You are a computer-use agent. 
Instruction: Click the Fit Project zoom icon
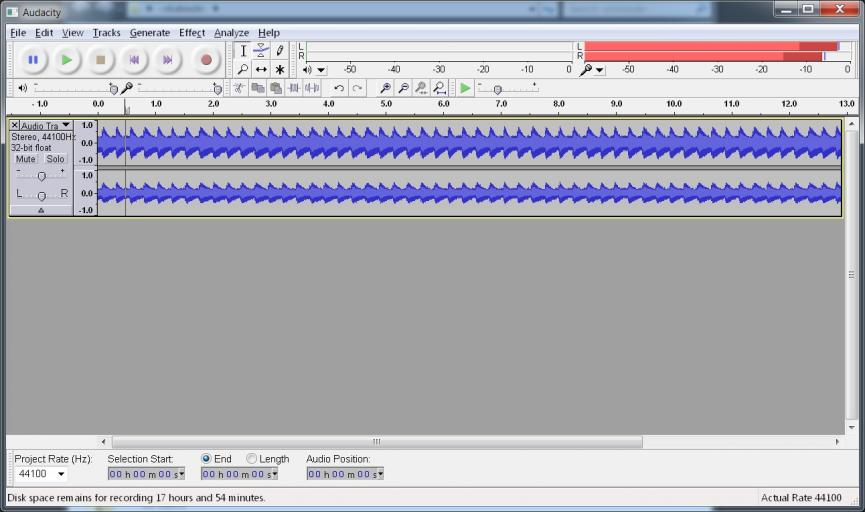pos(439,88)
